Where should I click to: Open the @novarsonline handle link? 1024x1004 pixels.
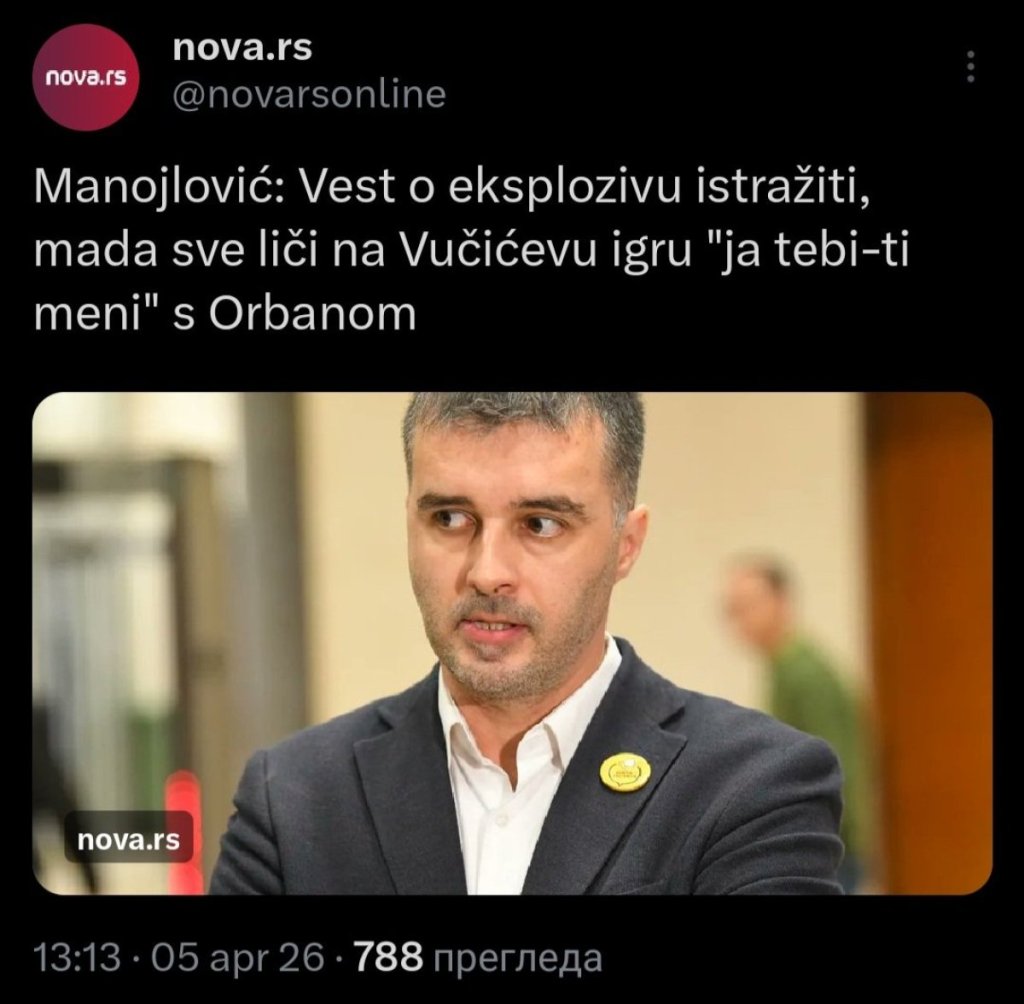[309, 94]
